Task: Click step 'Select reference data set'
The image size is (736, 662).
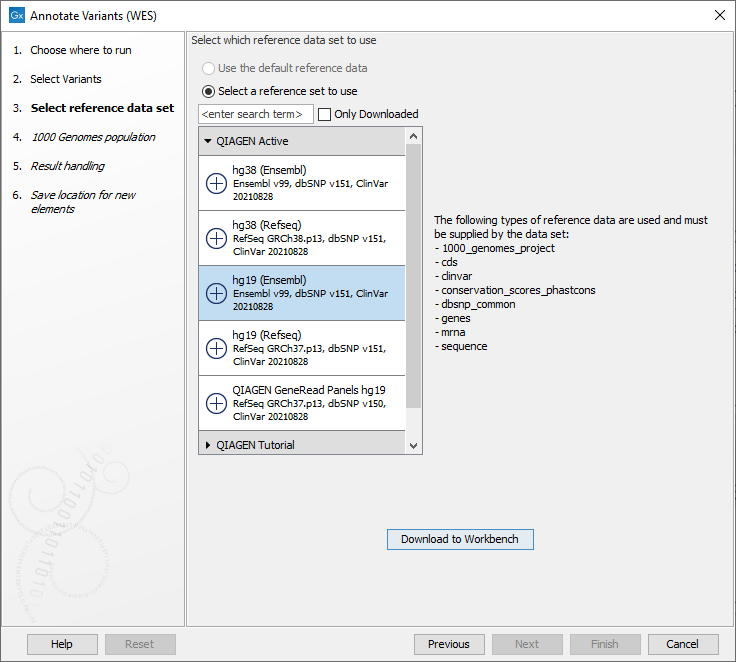Action: (102, 108)
